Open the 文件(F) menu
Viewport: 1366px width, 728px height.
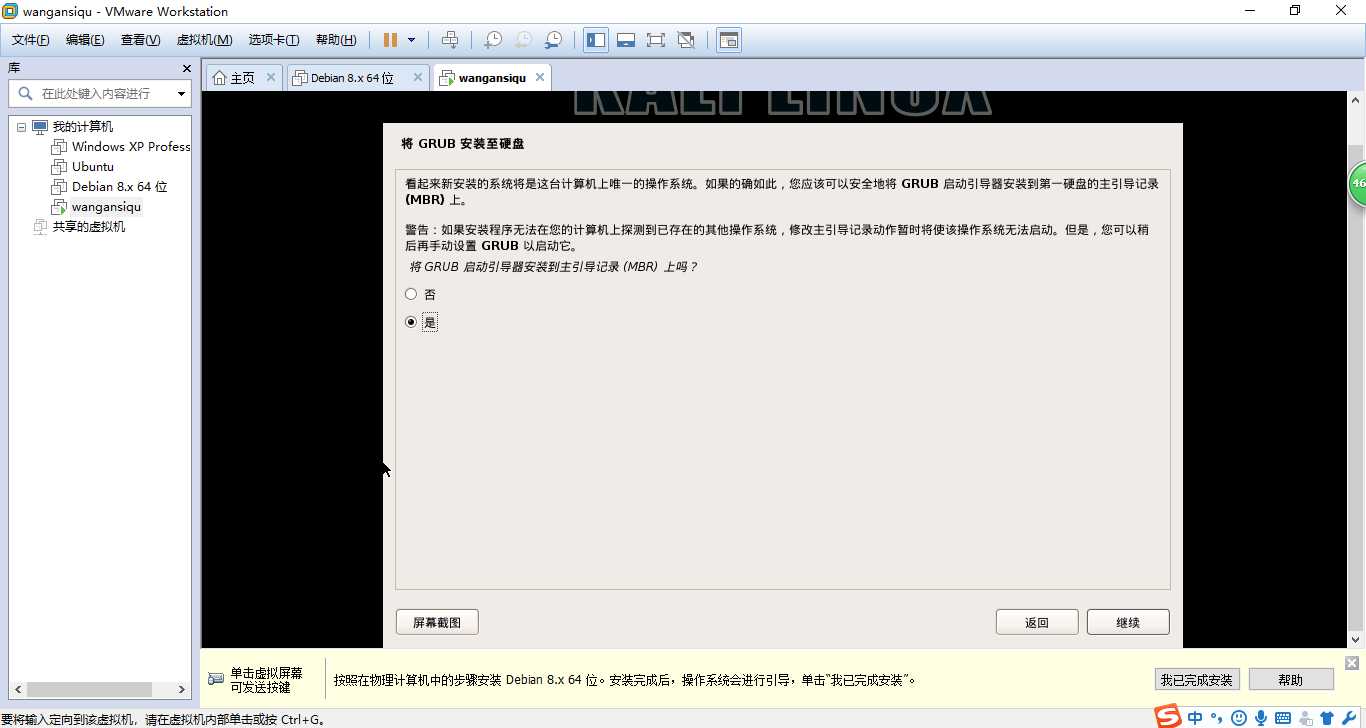[30, 40]
